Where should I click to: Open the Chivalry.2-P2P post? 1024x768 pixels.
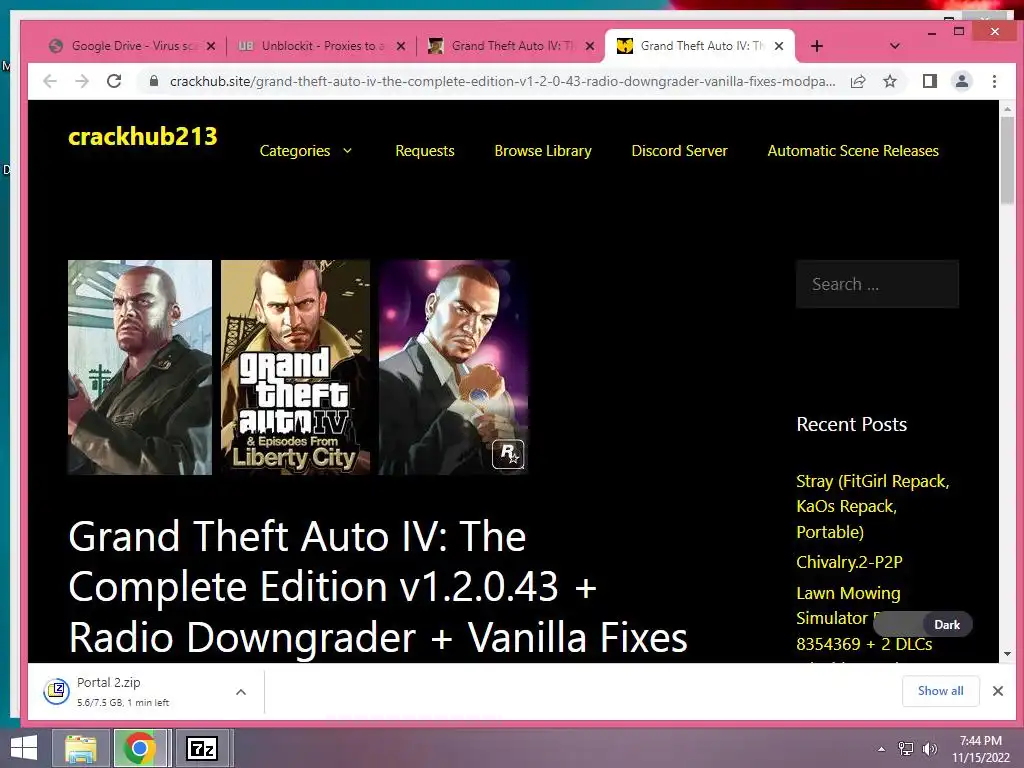[849, 562]
